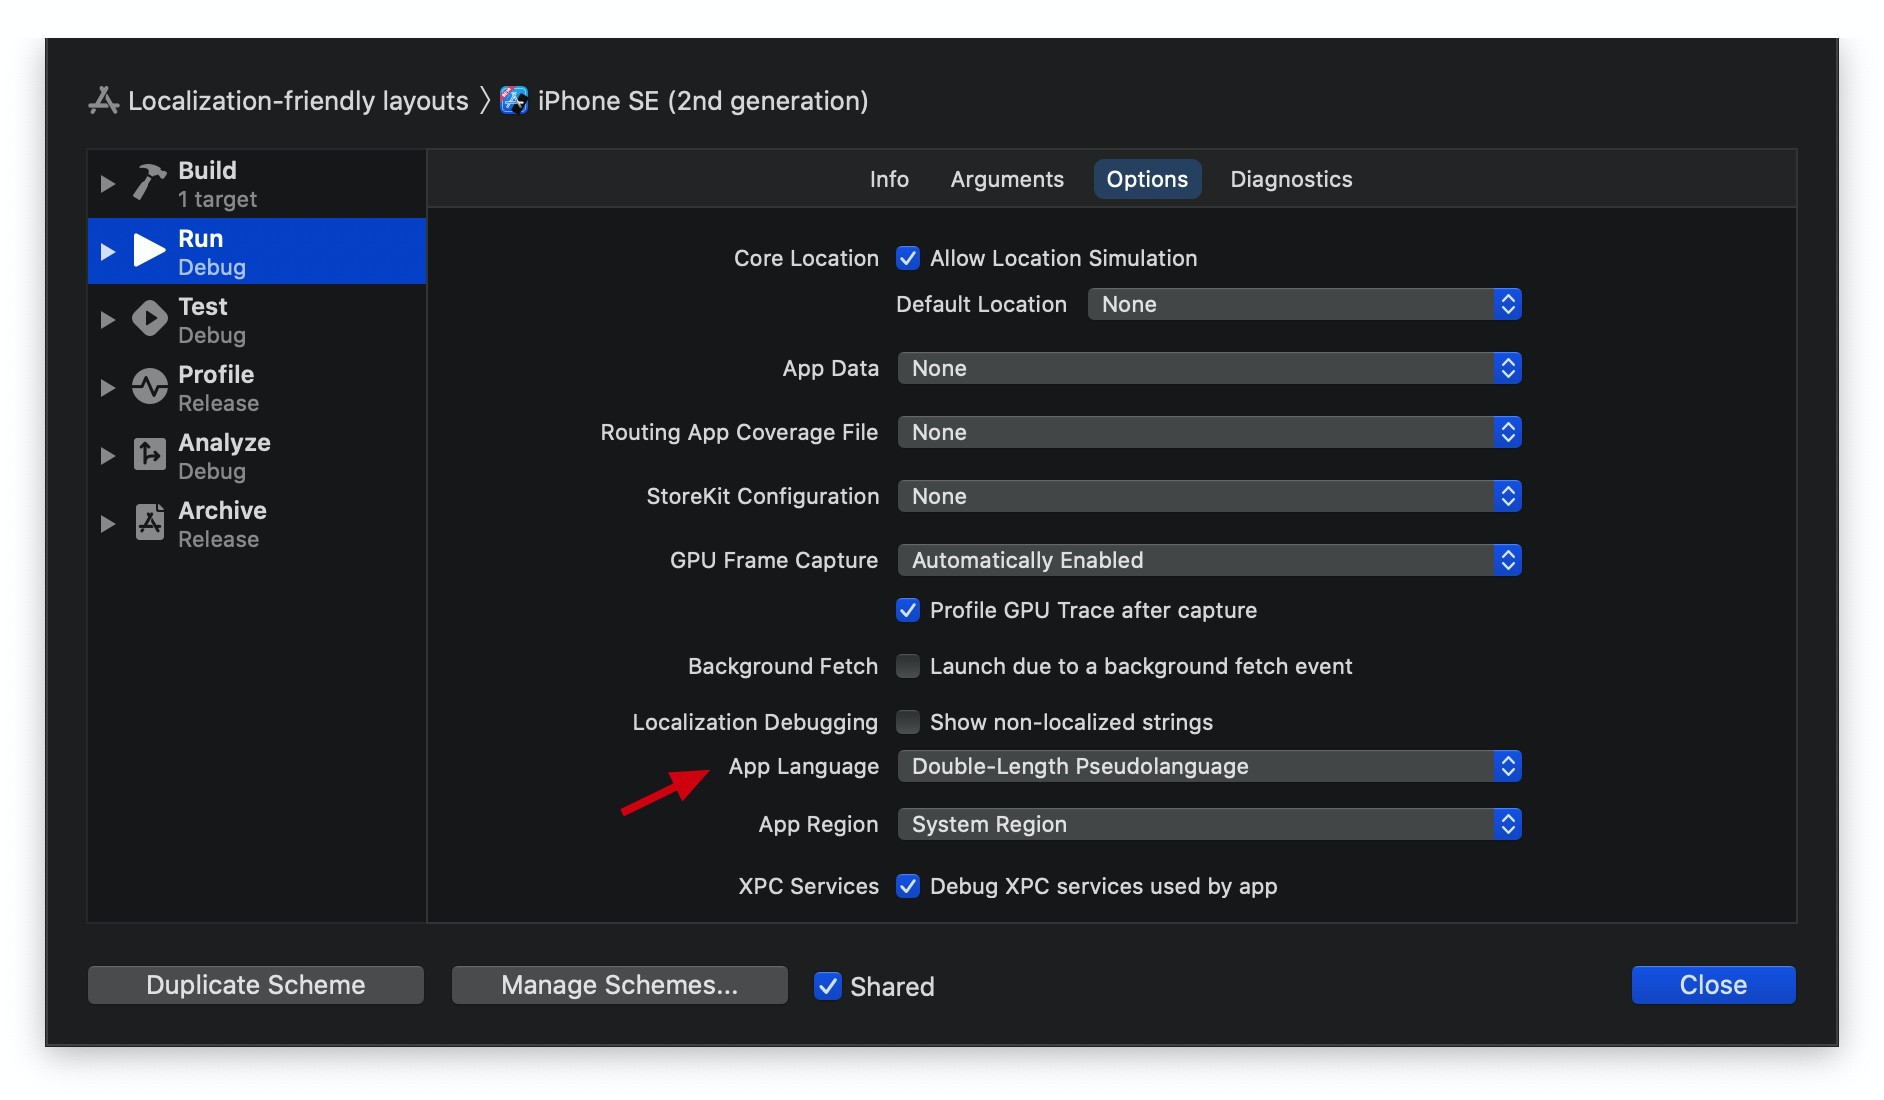Select the Test diamond icon
Screen dimensions: 1884x1100
click(150, 319)
